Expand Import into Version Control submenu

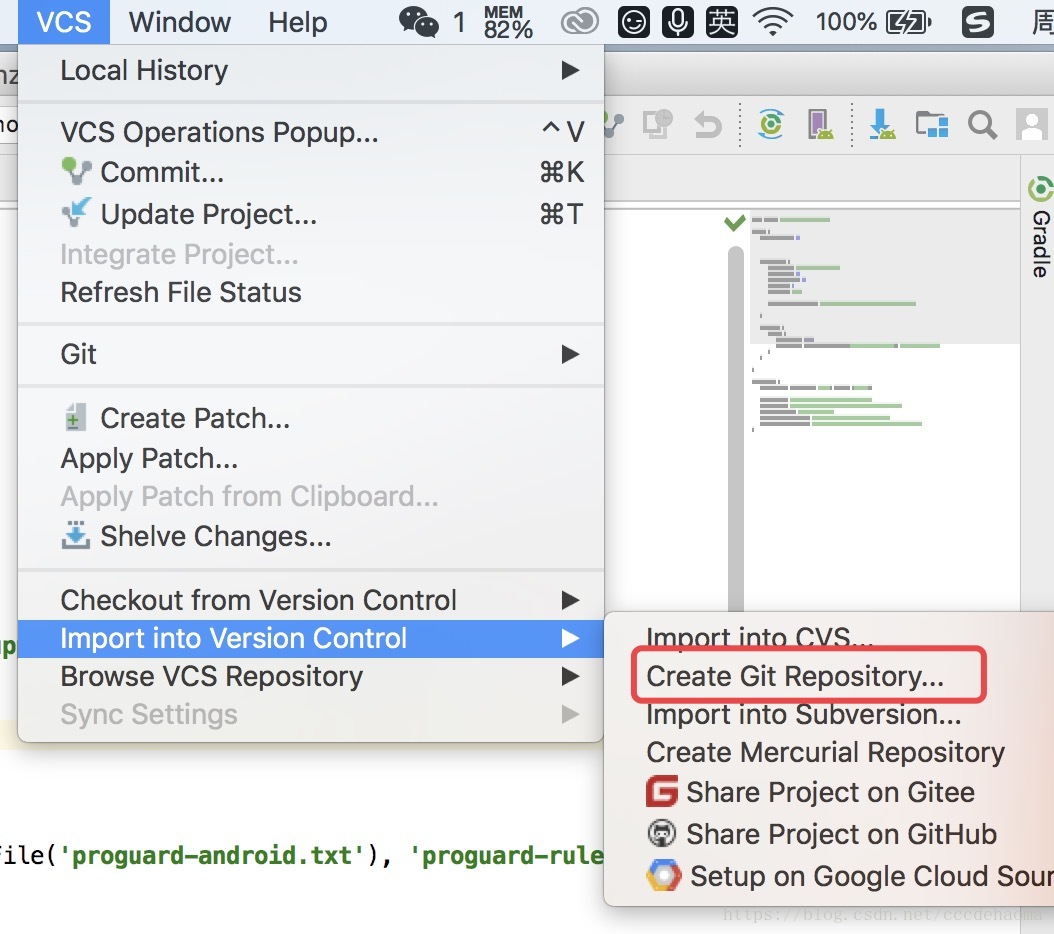click(311, 639)
